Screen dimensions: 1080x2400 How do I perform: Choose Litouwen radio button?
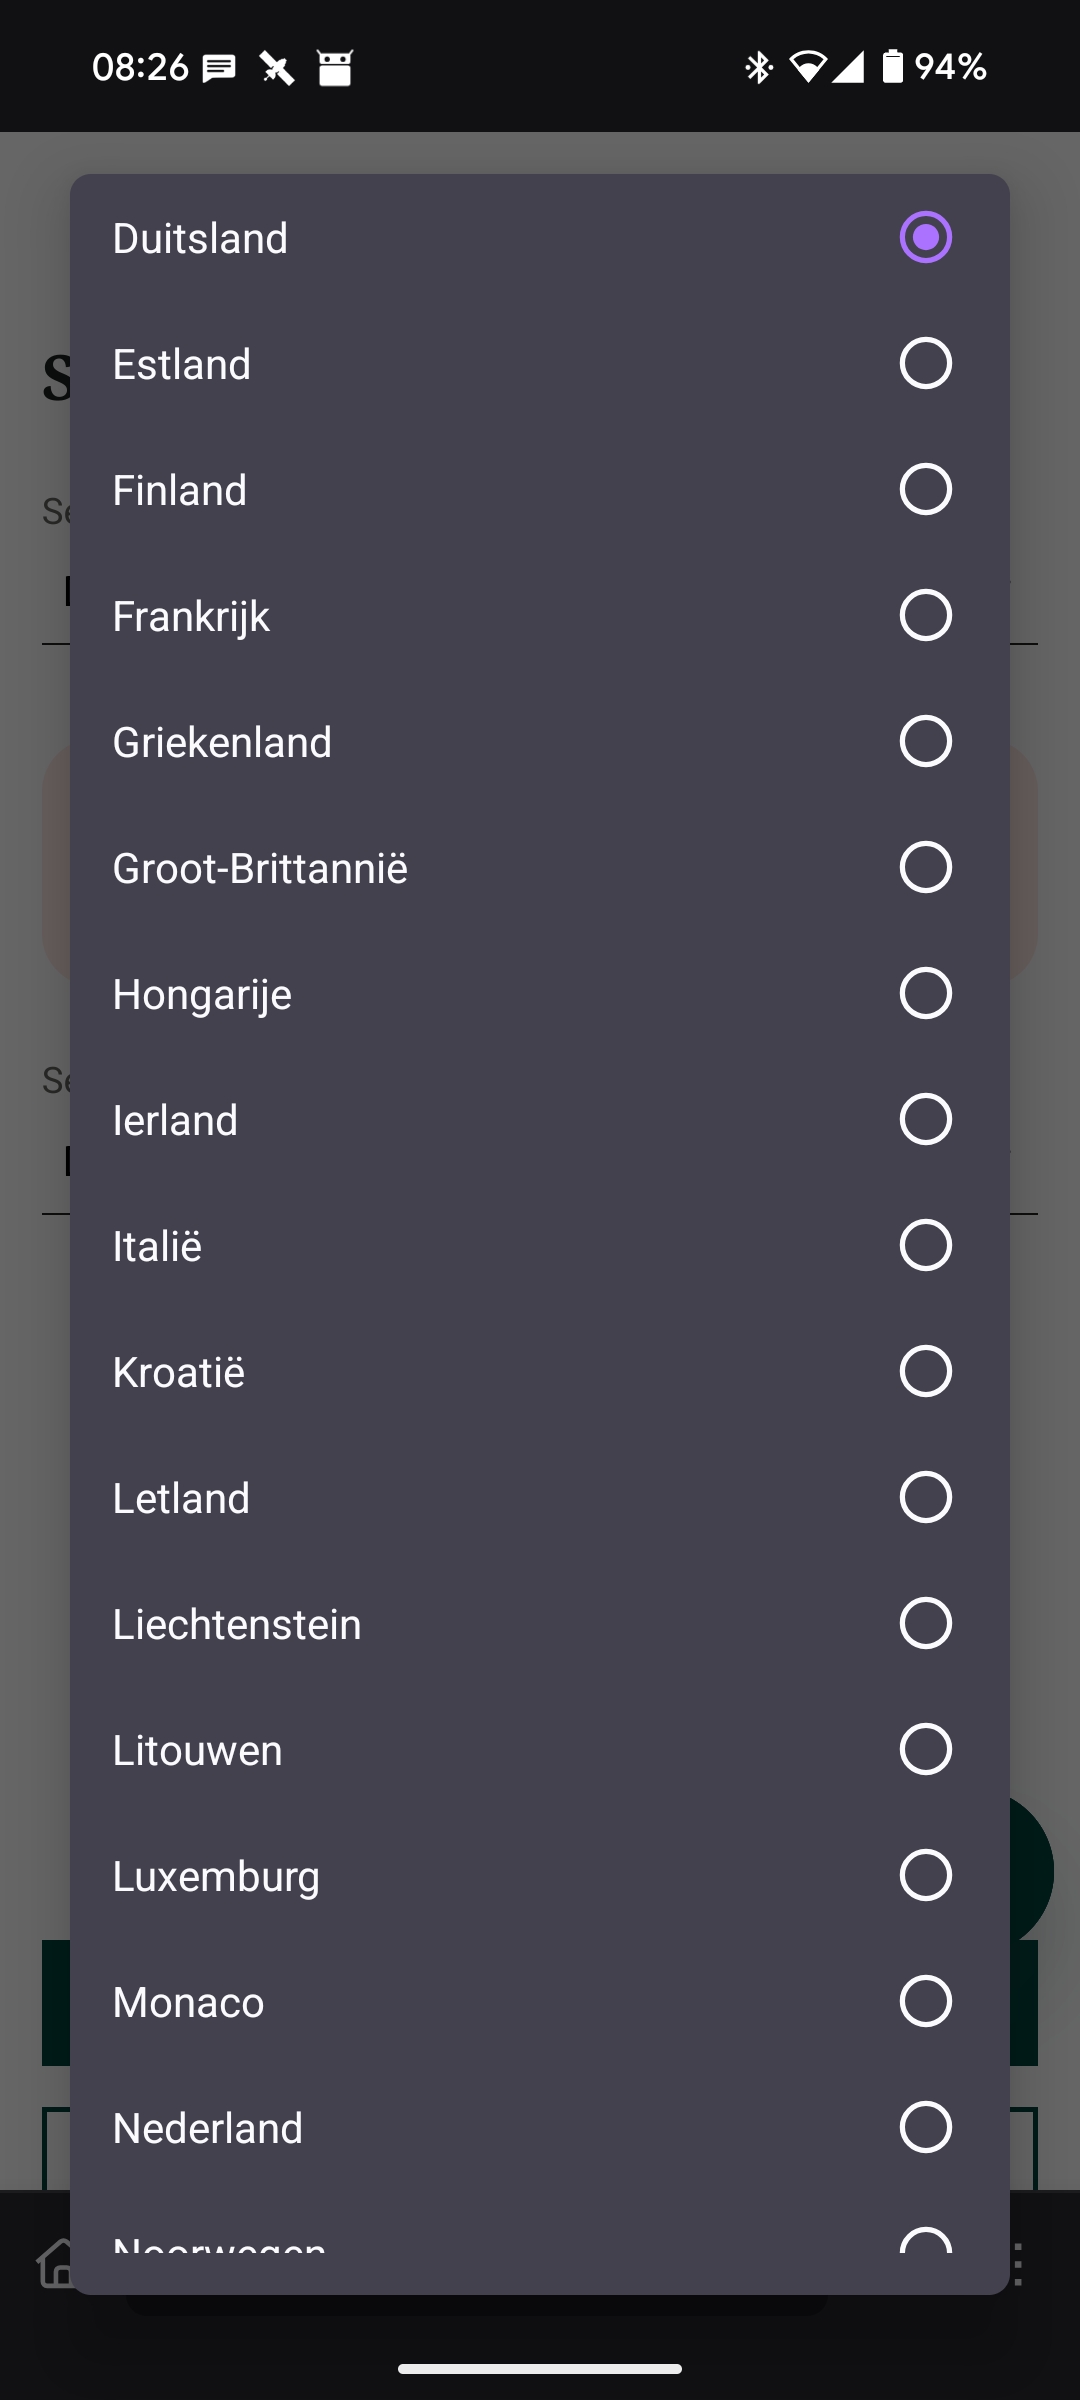tap(925, 1749)
